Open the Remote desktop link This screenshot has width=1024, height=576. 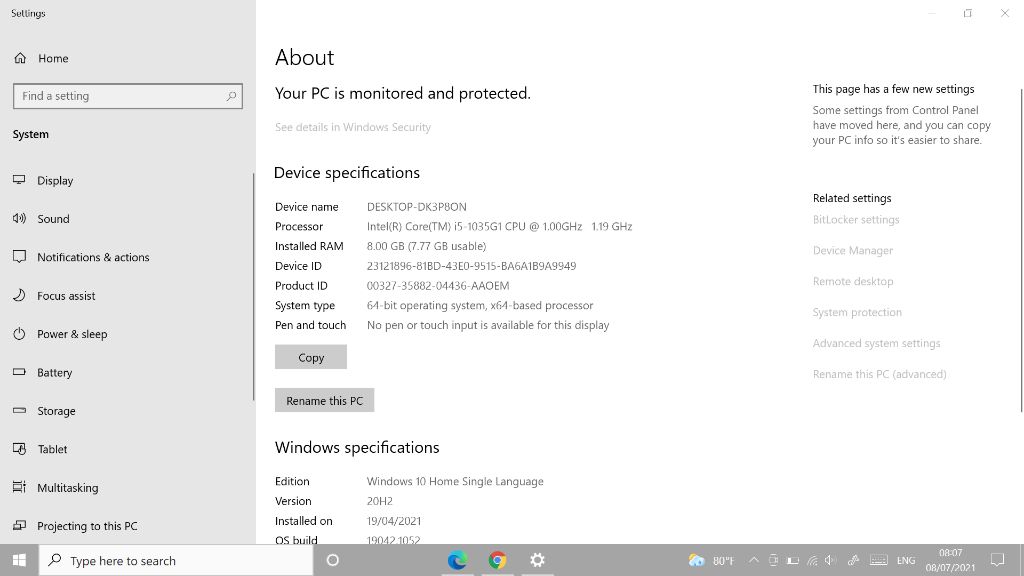click(x=853, y=281)
